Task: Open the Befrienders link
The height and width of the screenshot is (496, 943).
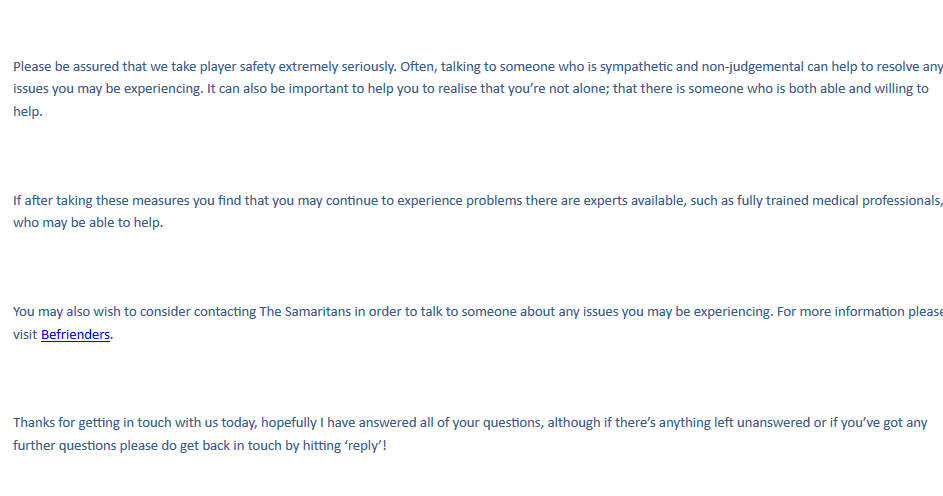Action: click(x=75, y=335)
